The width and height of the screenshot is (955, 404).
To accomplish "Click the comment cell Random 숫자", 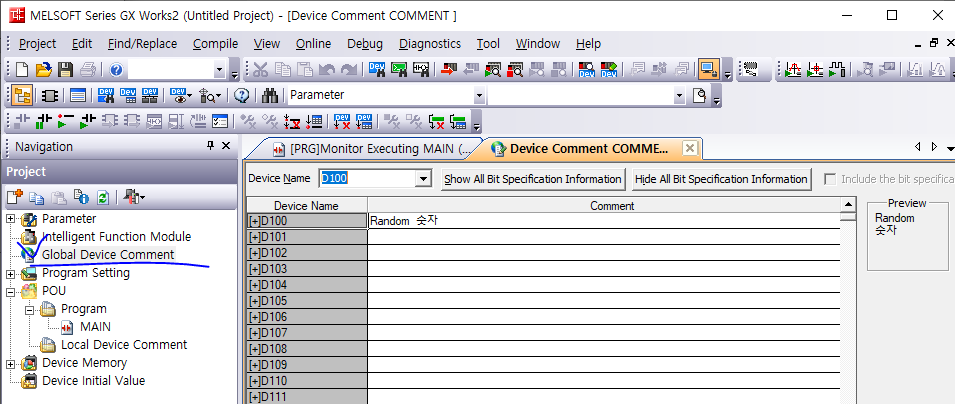I will tap(604, 221).
